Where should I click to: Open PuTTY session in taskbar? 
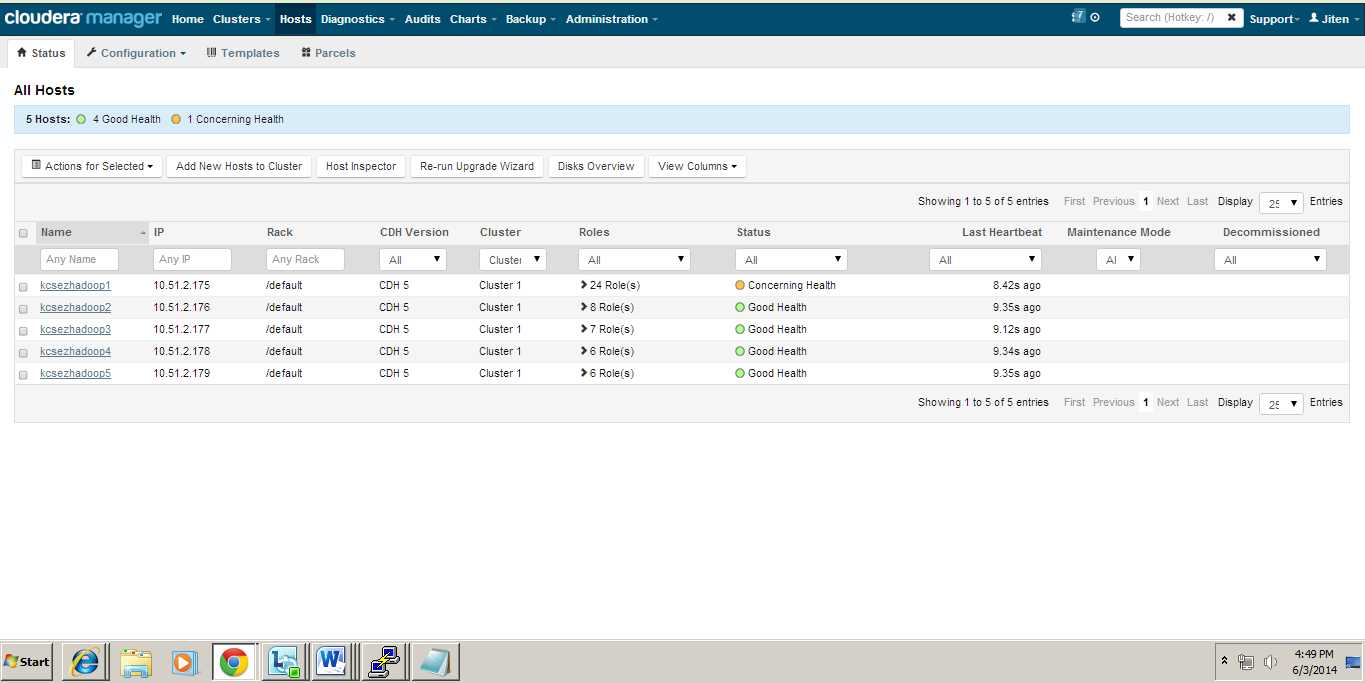pyautogui.click(x=385, y=662)
